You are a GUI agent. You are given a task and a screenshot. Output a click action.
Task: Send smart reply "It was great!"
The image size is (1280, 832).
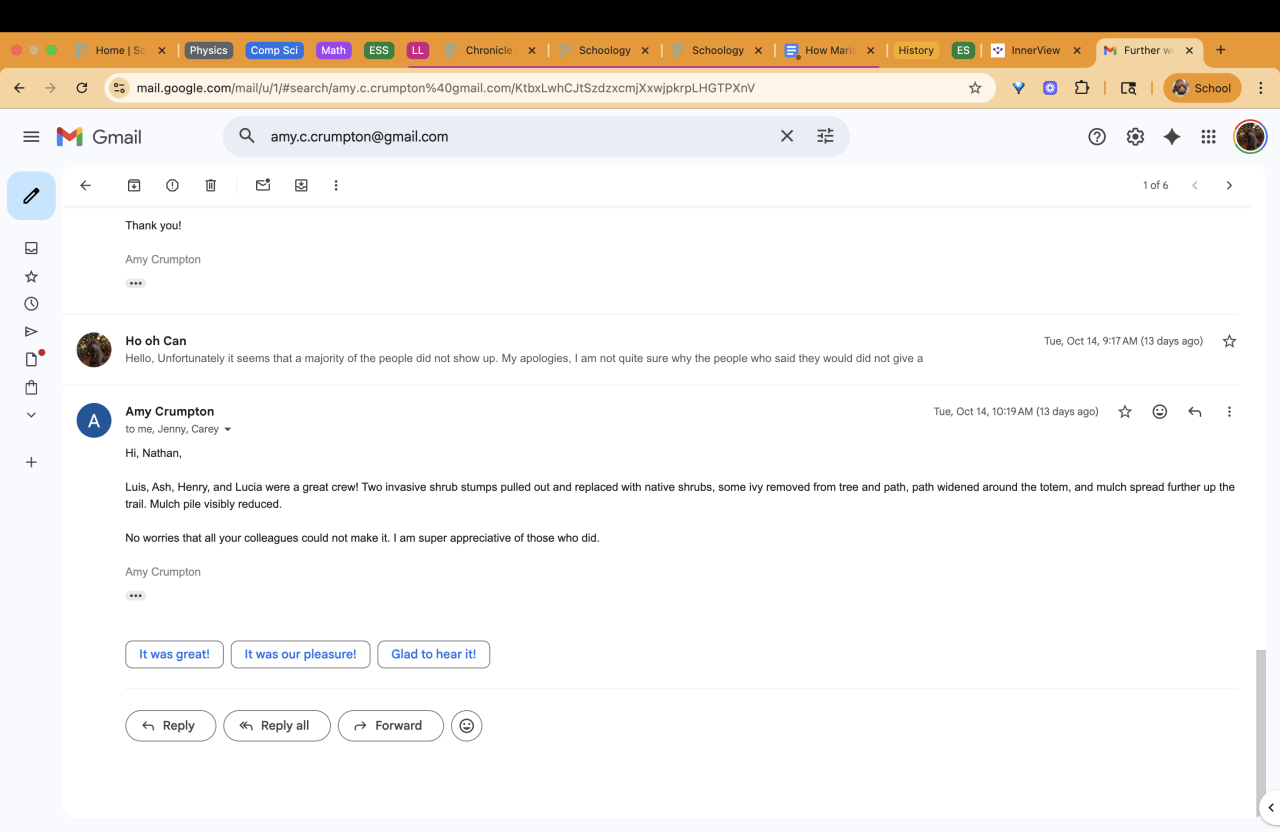(174, 654)
